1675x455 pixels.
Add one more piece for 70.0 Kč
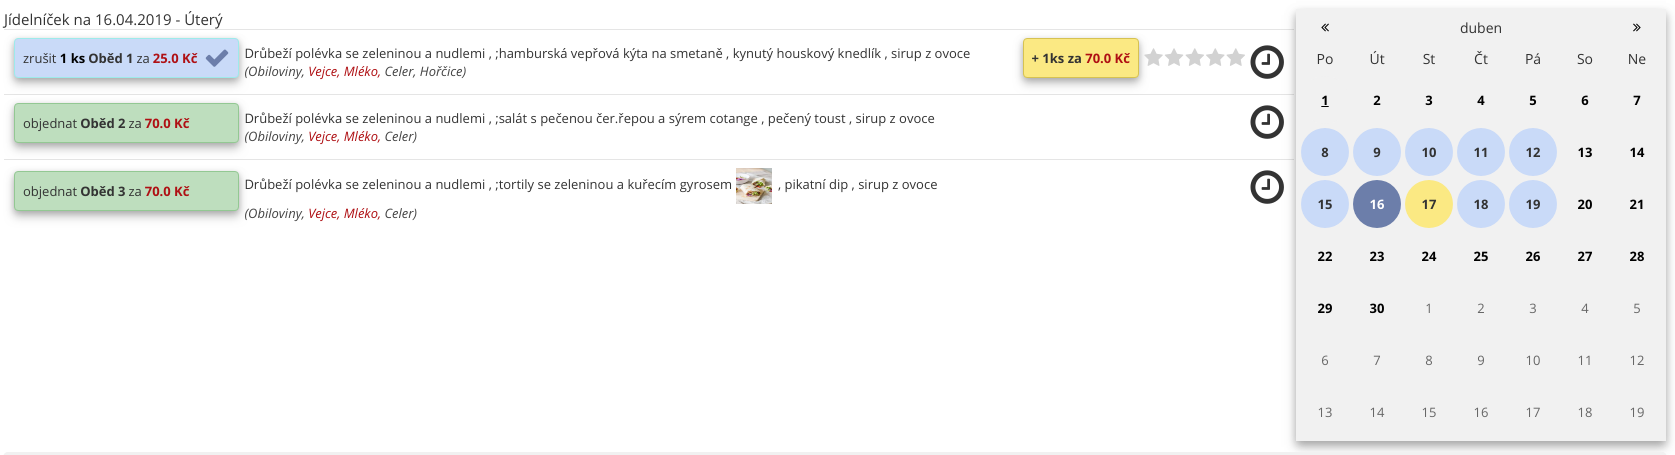[x=1080, y=58]
